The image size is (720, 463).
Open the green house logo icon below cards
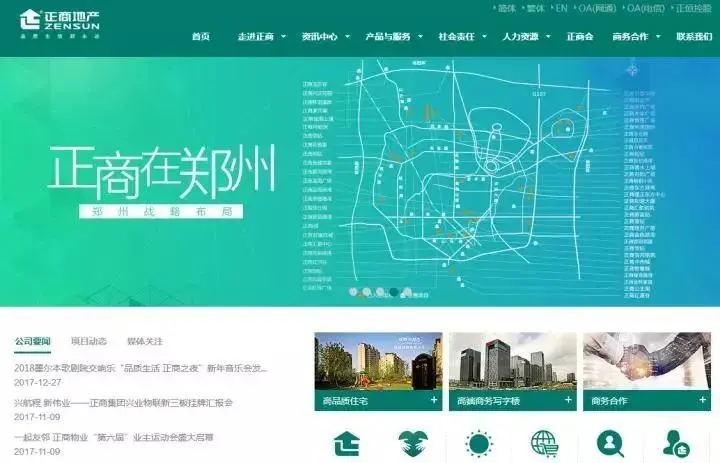click(346, 443)
